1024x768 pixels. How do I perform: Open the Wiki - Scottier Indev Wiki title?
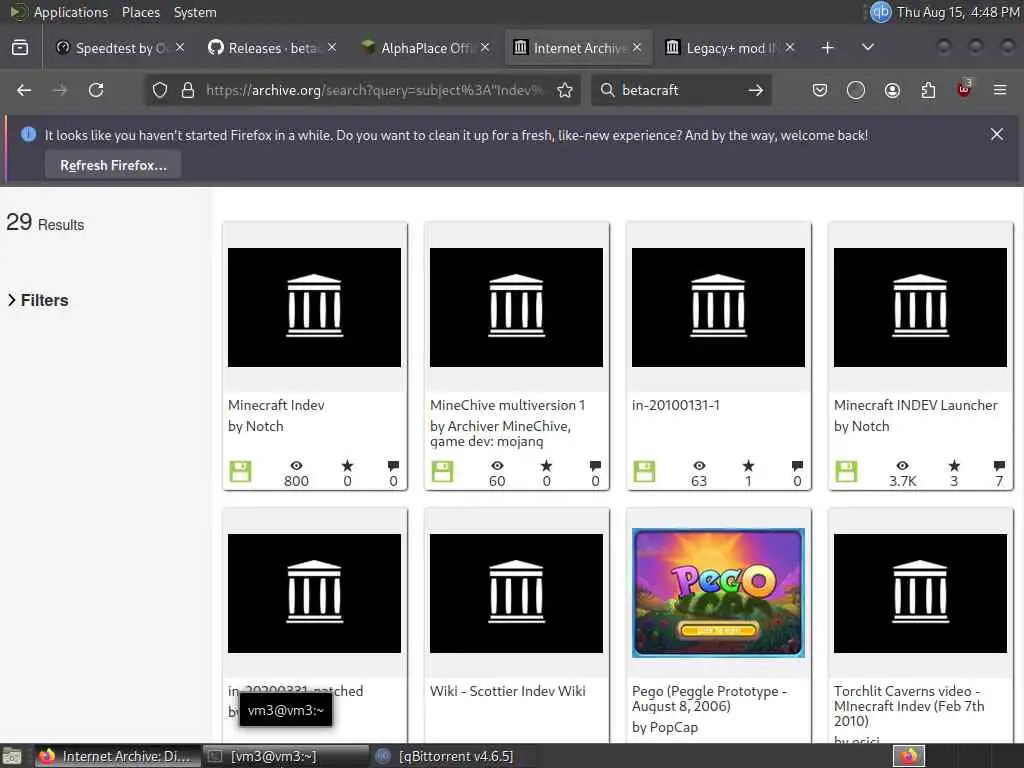point(507,691)
